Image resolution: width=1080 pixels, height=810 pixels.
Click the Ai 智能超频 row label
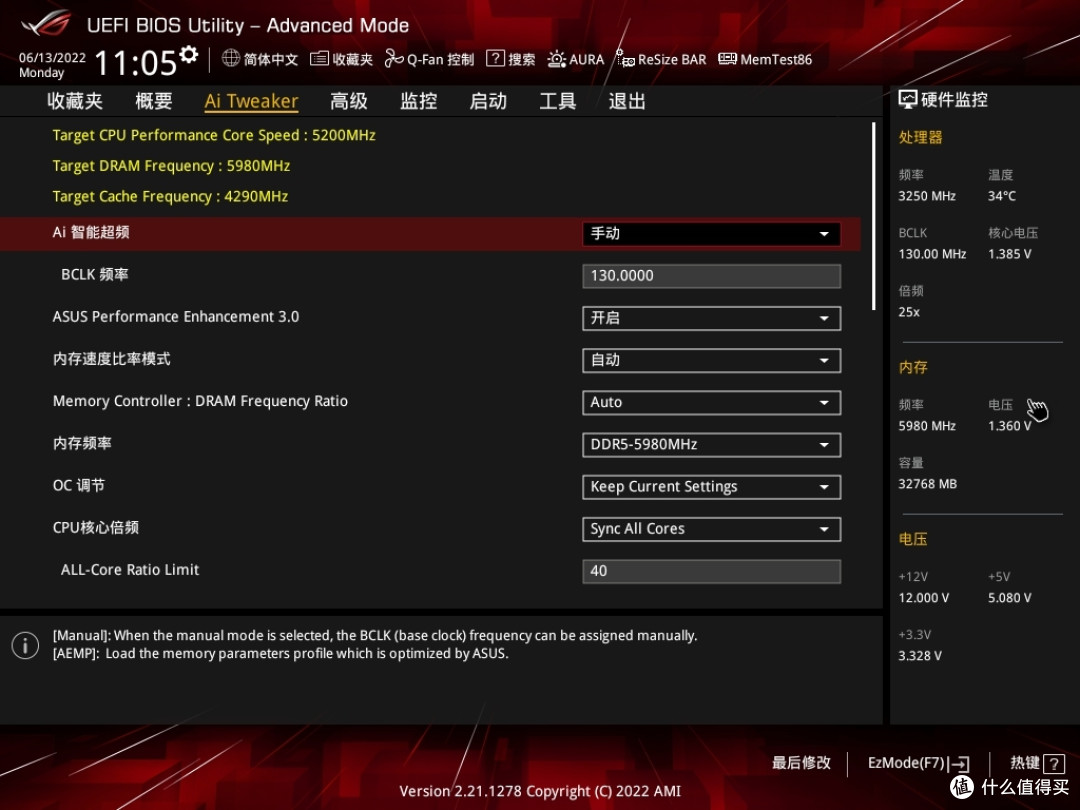click(91, 232)
